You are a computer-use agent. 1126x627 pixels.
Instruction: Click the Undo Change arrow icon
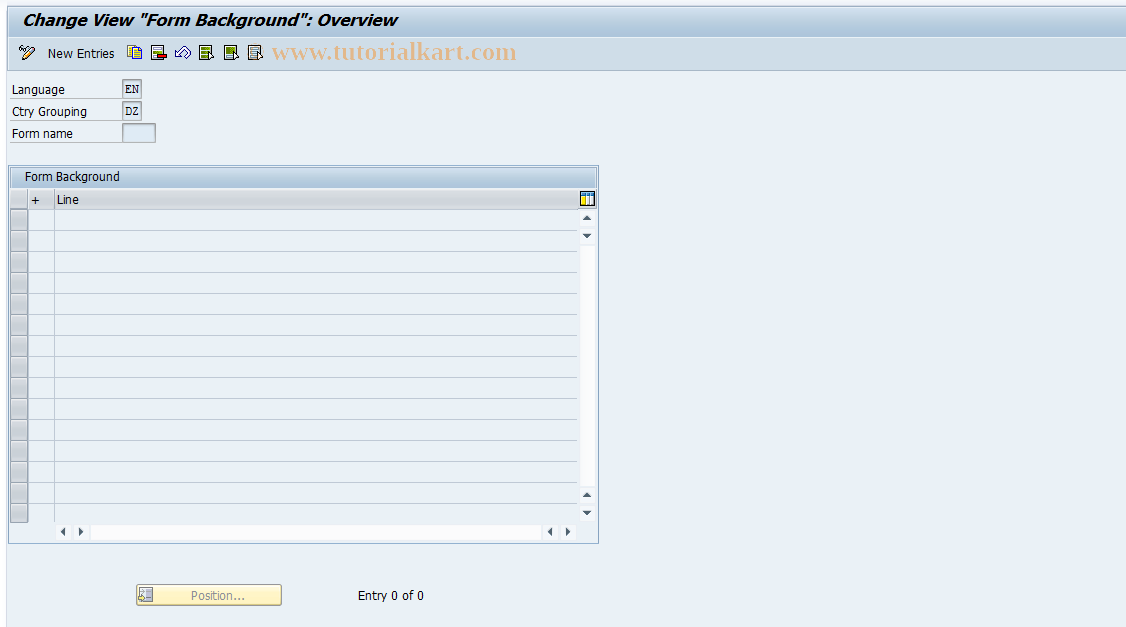point(182,52)
